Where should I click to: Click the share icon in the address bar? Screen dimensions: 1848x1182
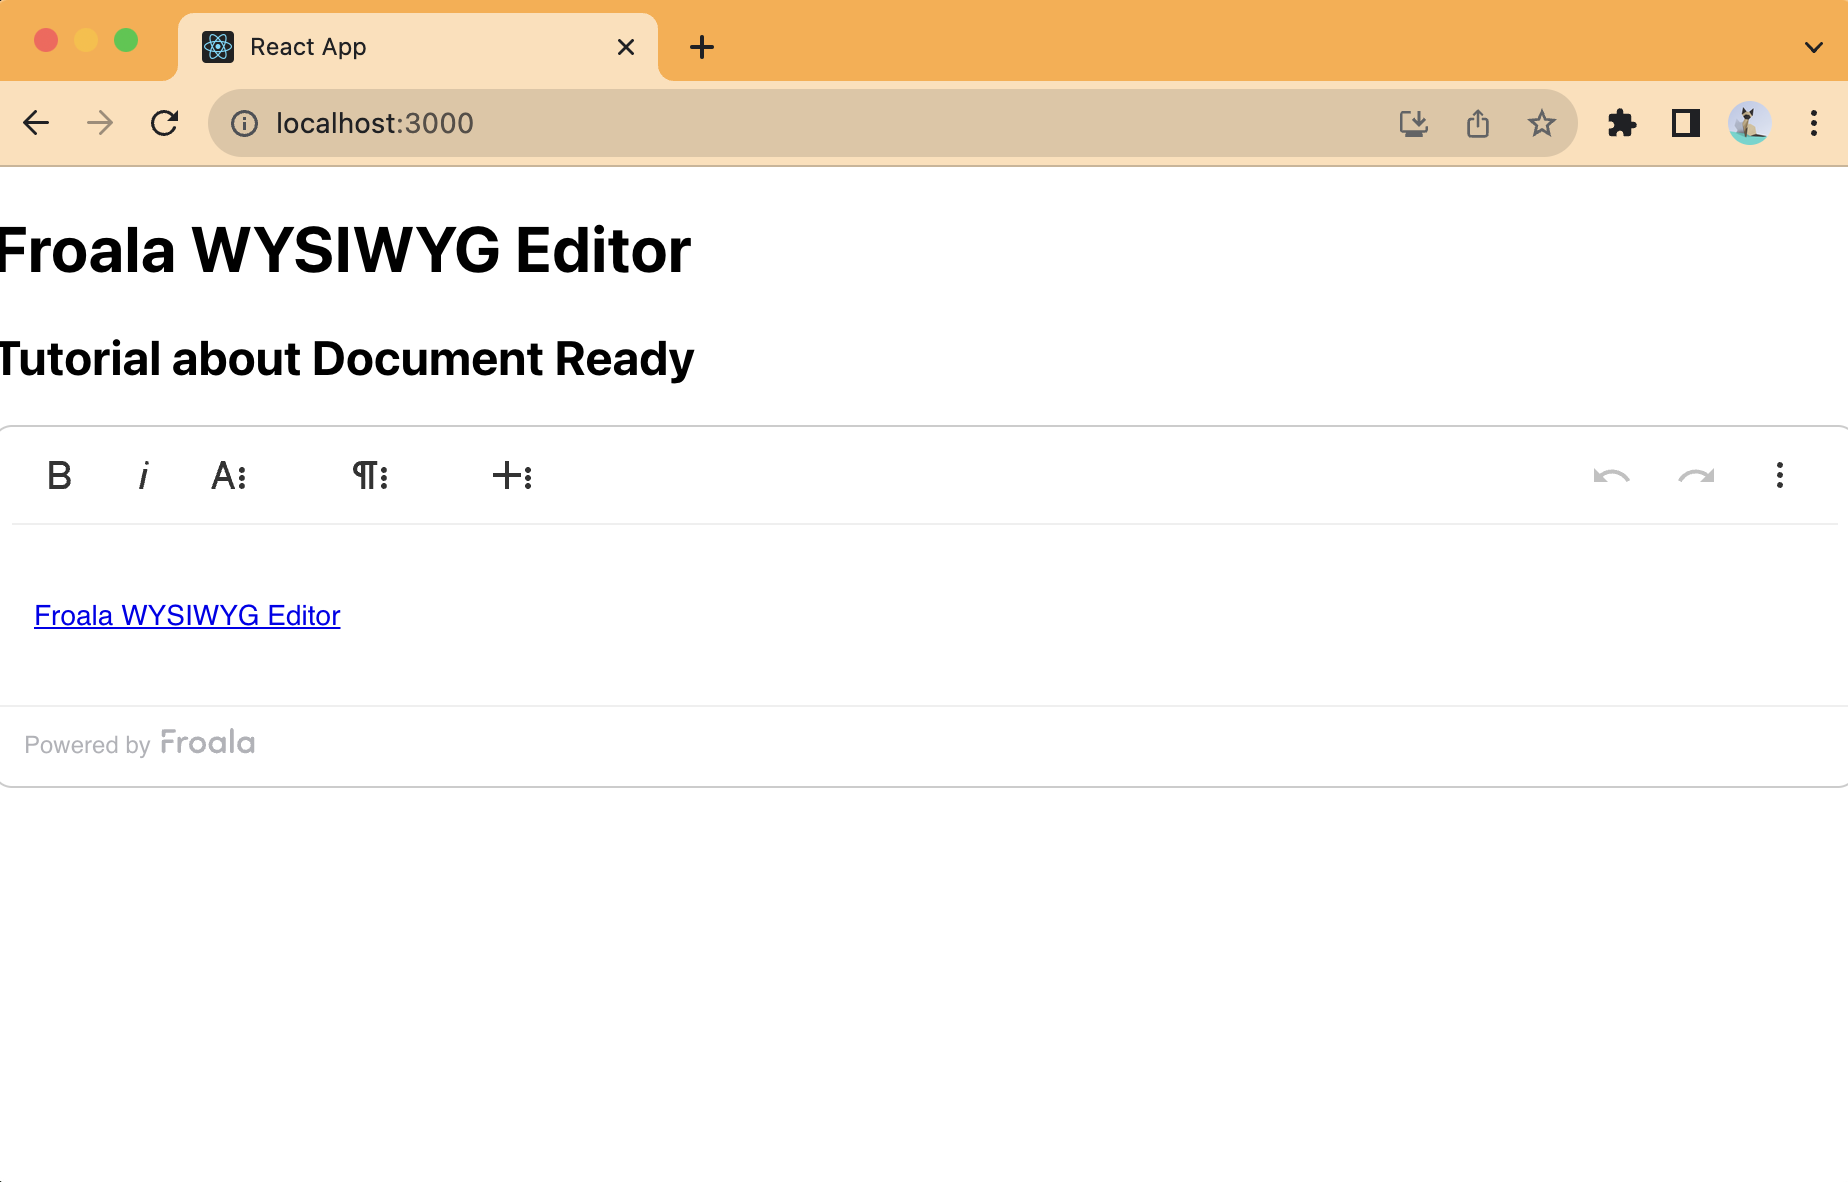point(1477,123)
